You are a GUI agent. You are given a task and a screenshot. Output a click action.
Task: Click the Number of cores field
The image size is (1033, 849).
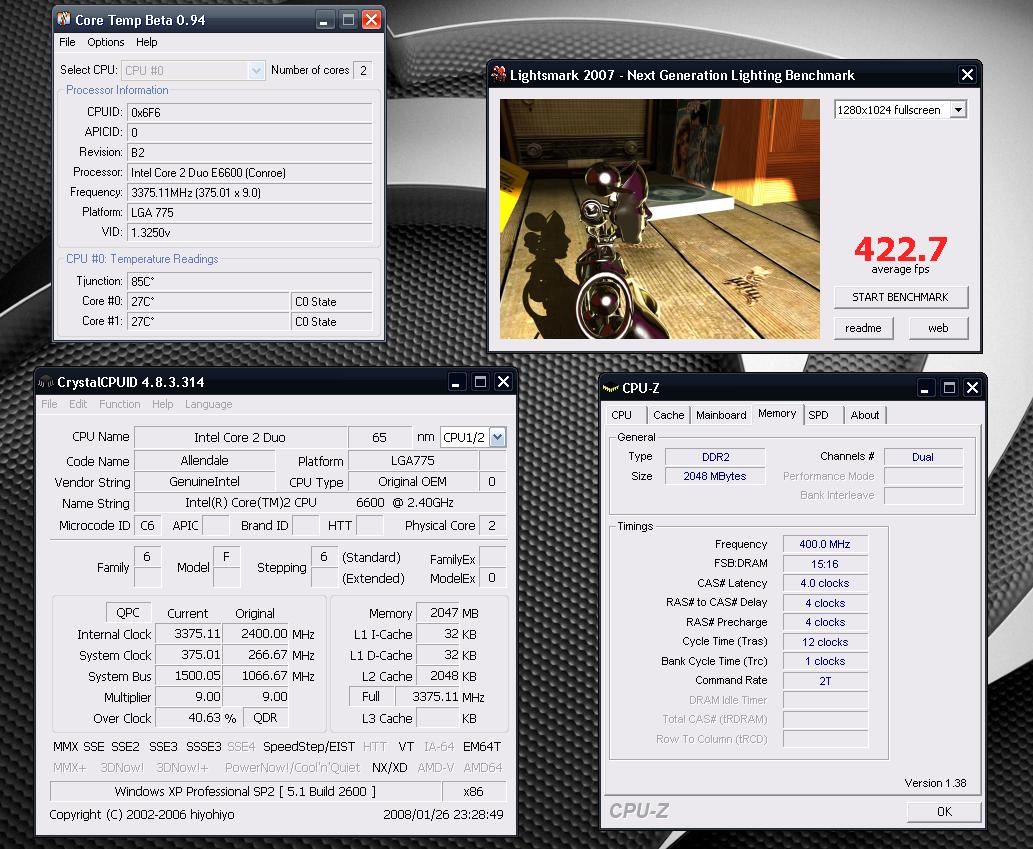coord(363,70)
